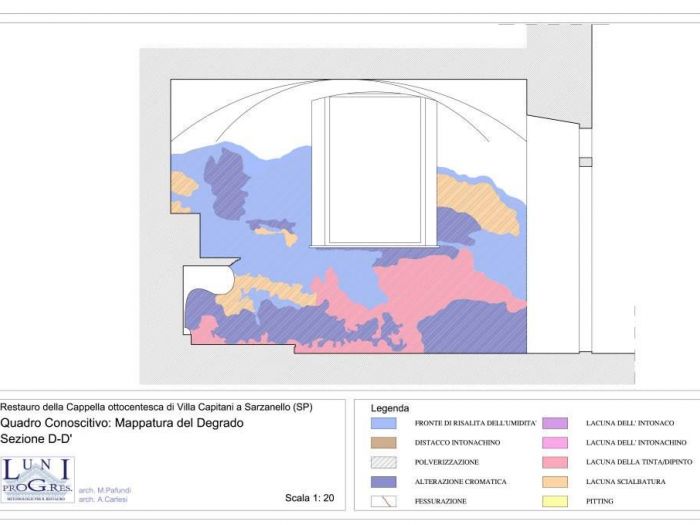Screen dimensions: 700x525
Task: Click the Lacuna Scialbatura orange swatch
Action: click(x=554, y=481)
